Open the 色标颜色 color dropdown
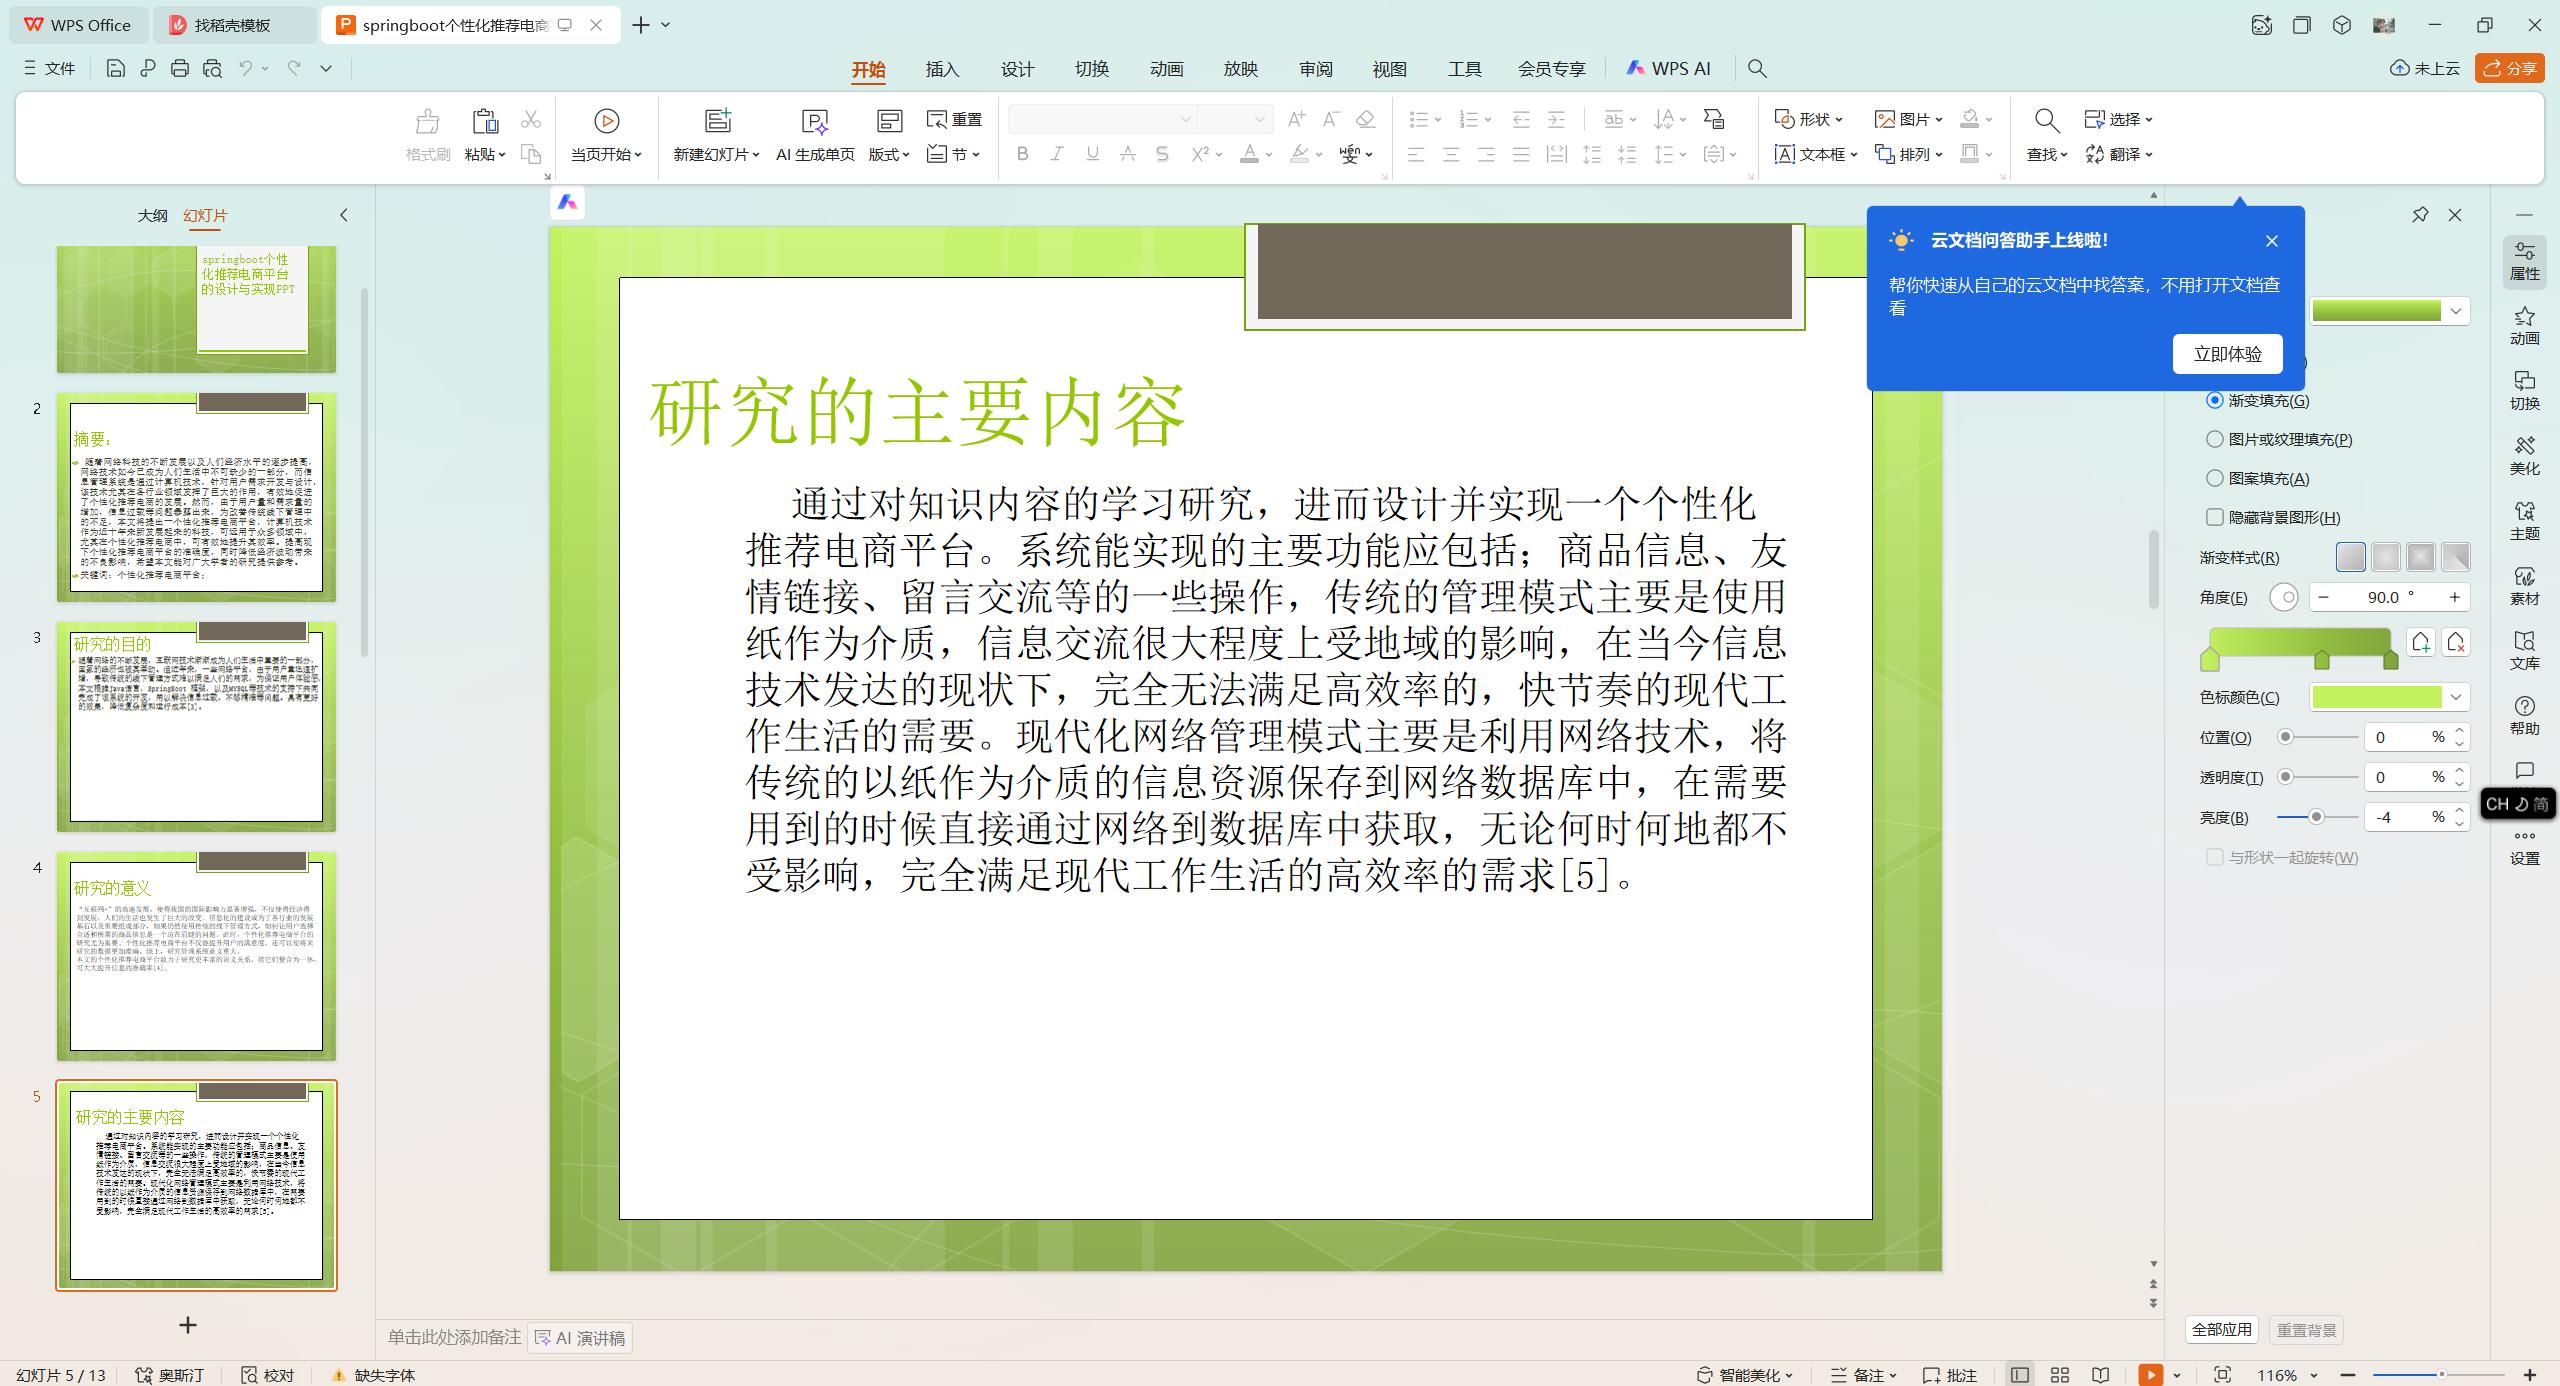Screen dimensions: 2560x1386 [2456, 697]
